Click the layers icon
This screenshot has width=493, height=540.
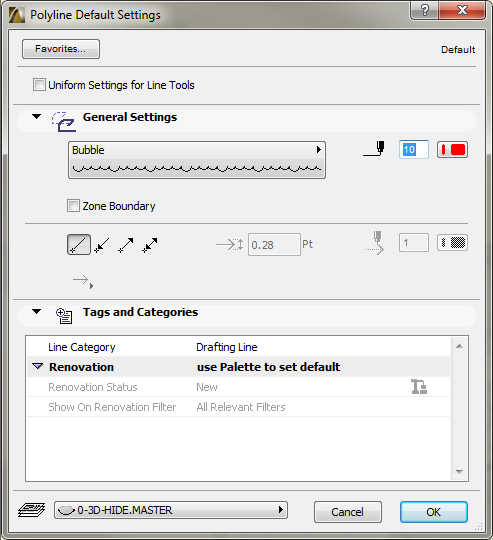coord(31,510)
